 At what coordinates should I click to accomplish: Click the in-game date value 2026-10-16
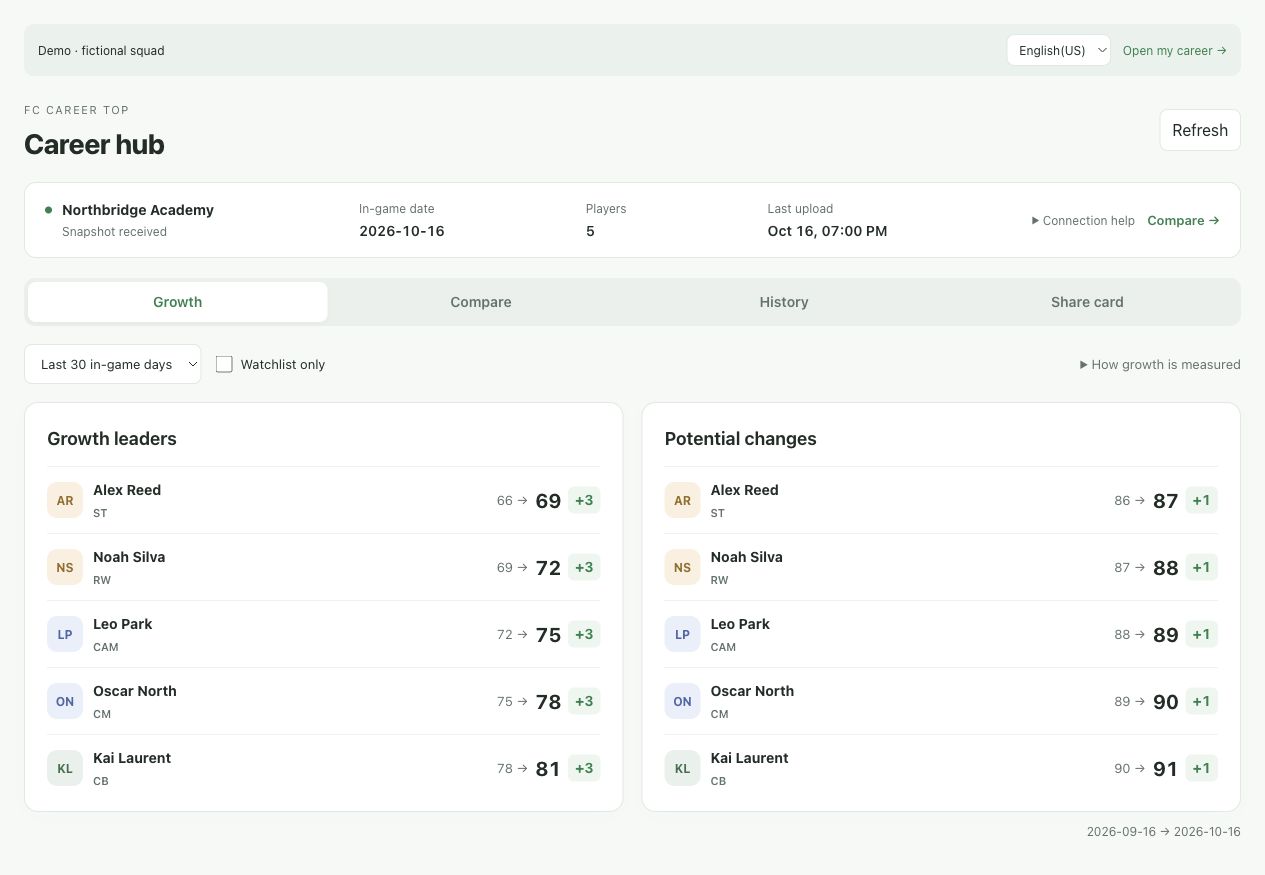[402, 231]
